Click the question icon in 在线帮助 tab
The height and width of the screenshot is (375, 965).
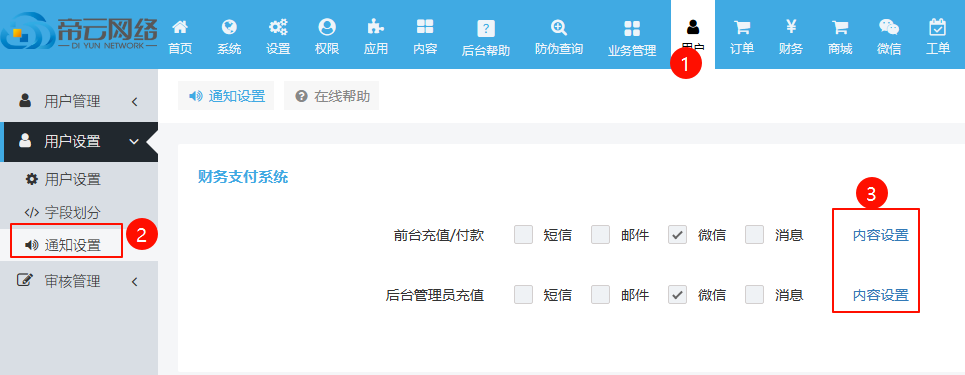[301, 96]
